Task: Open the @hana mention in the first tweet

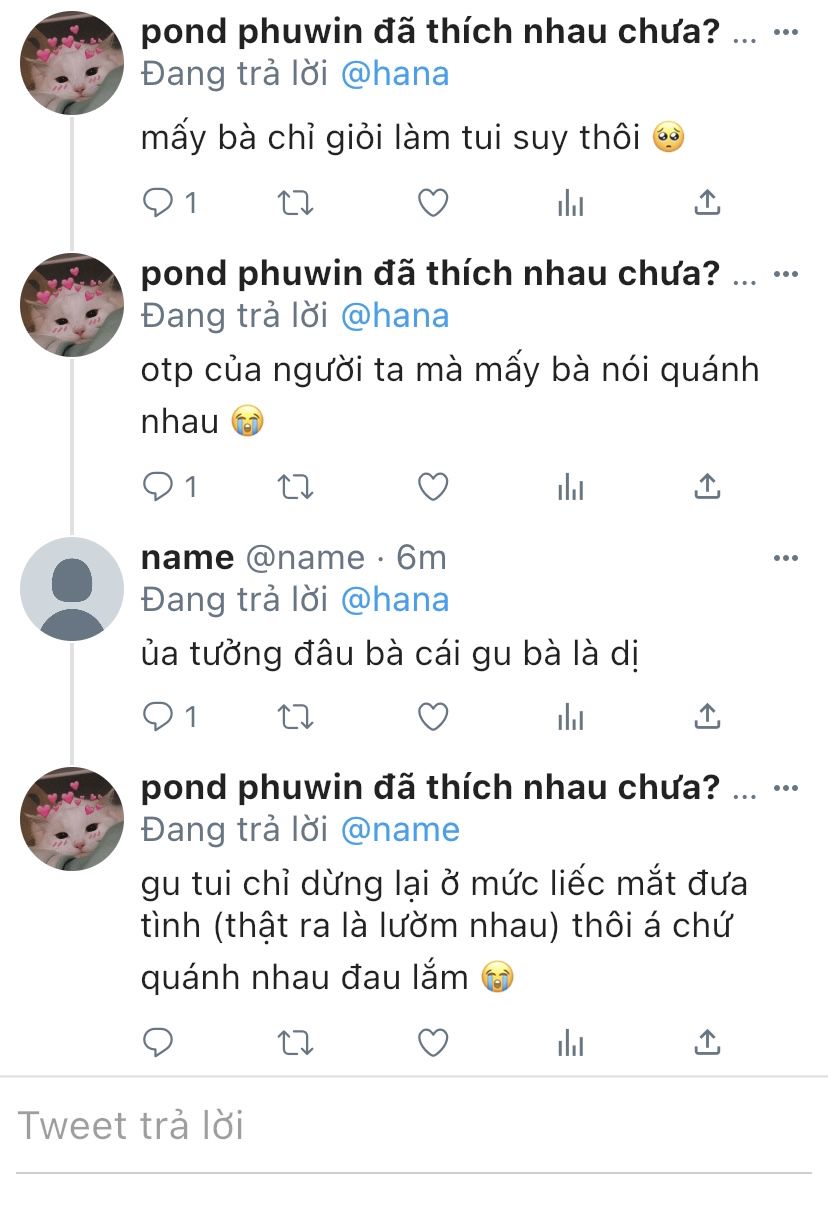Action: pyautogui.click(x=395, y=74)
